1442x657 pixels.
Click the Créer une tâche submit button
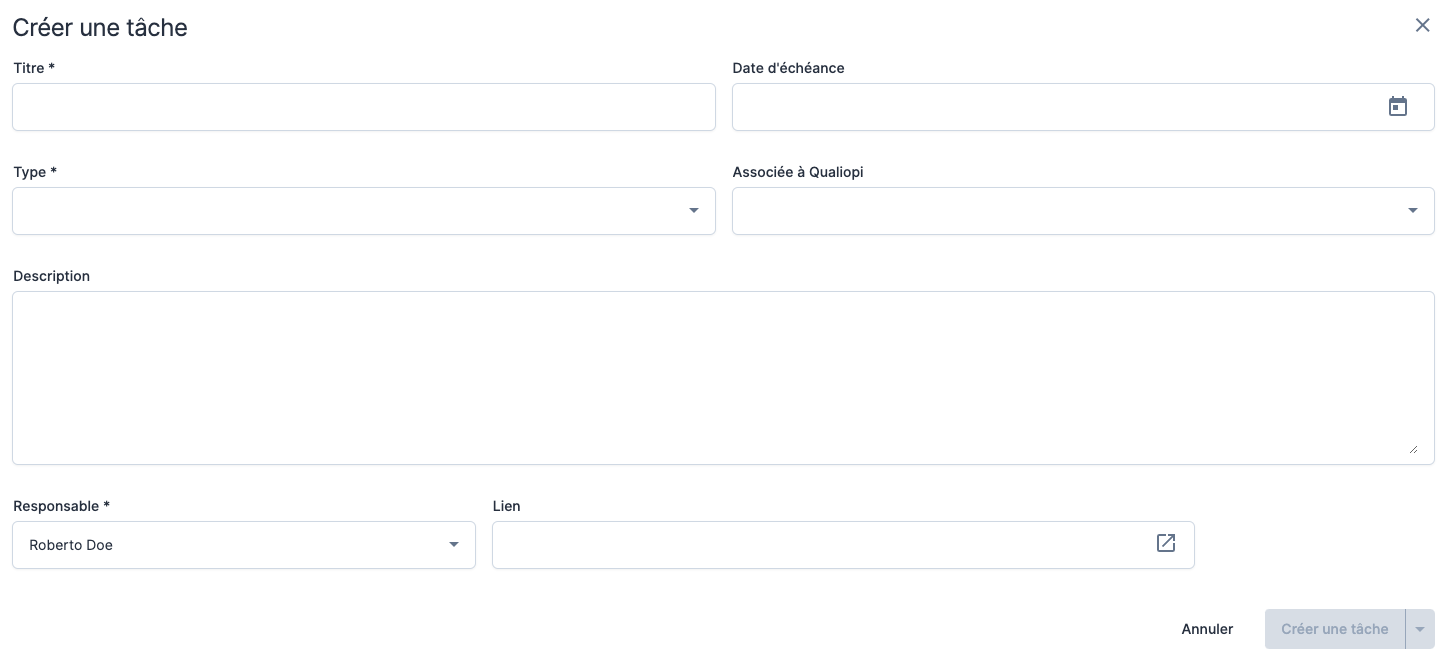tap(1334, 629)
